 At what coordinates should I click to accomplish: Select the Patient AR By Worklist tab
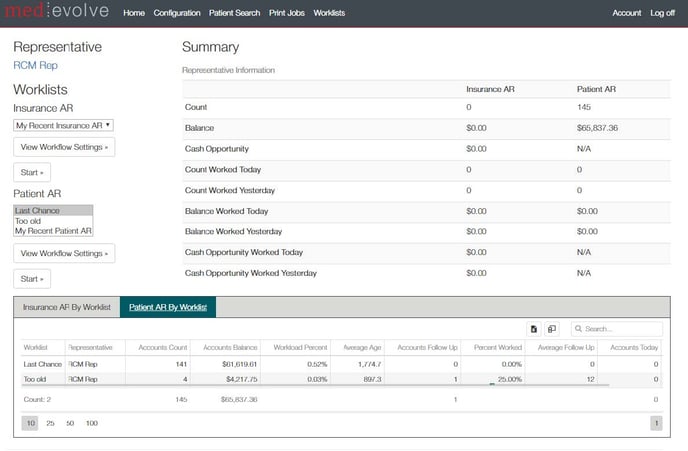click(168, 308)
